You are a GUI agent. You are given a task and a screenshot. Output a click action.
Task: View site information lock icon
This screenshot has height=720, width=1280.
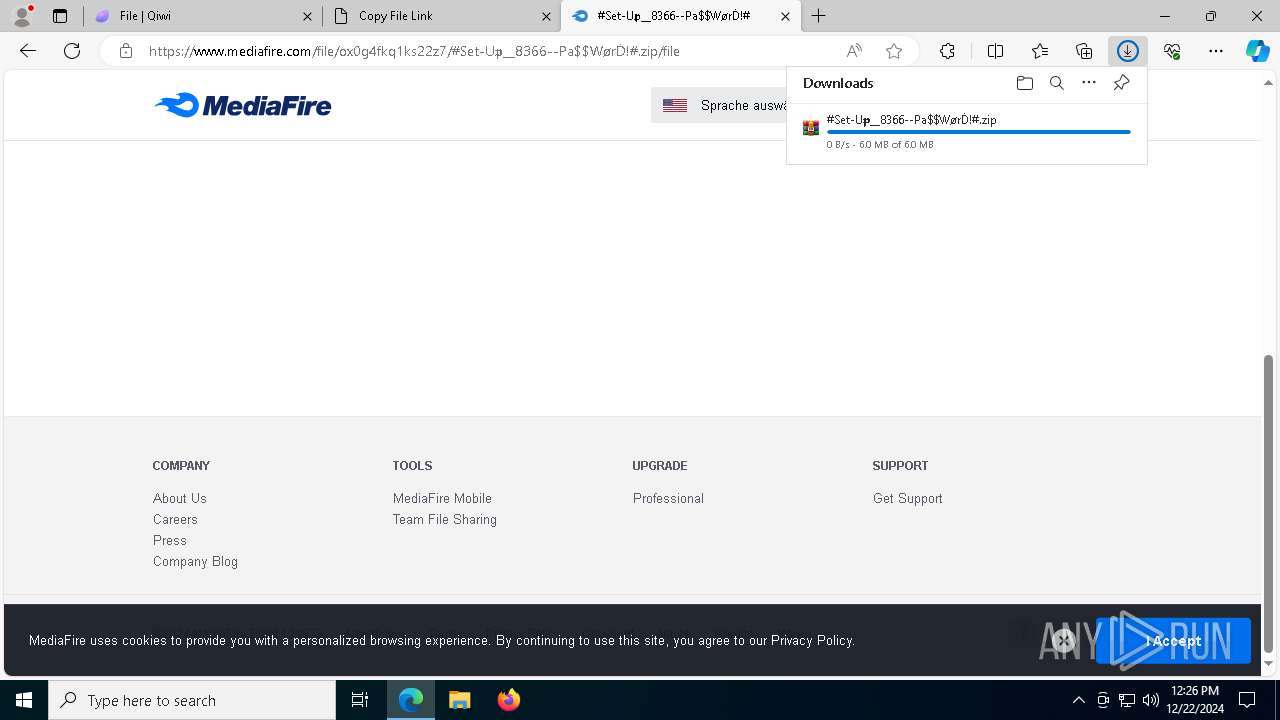click(125, 51)
